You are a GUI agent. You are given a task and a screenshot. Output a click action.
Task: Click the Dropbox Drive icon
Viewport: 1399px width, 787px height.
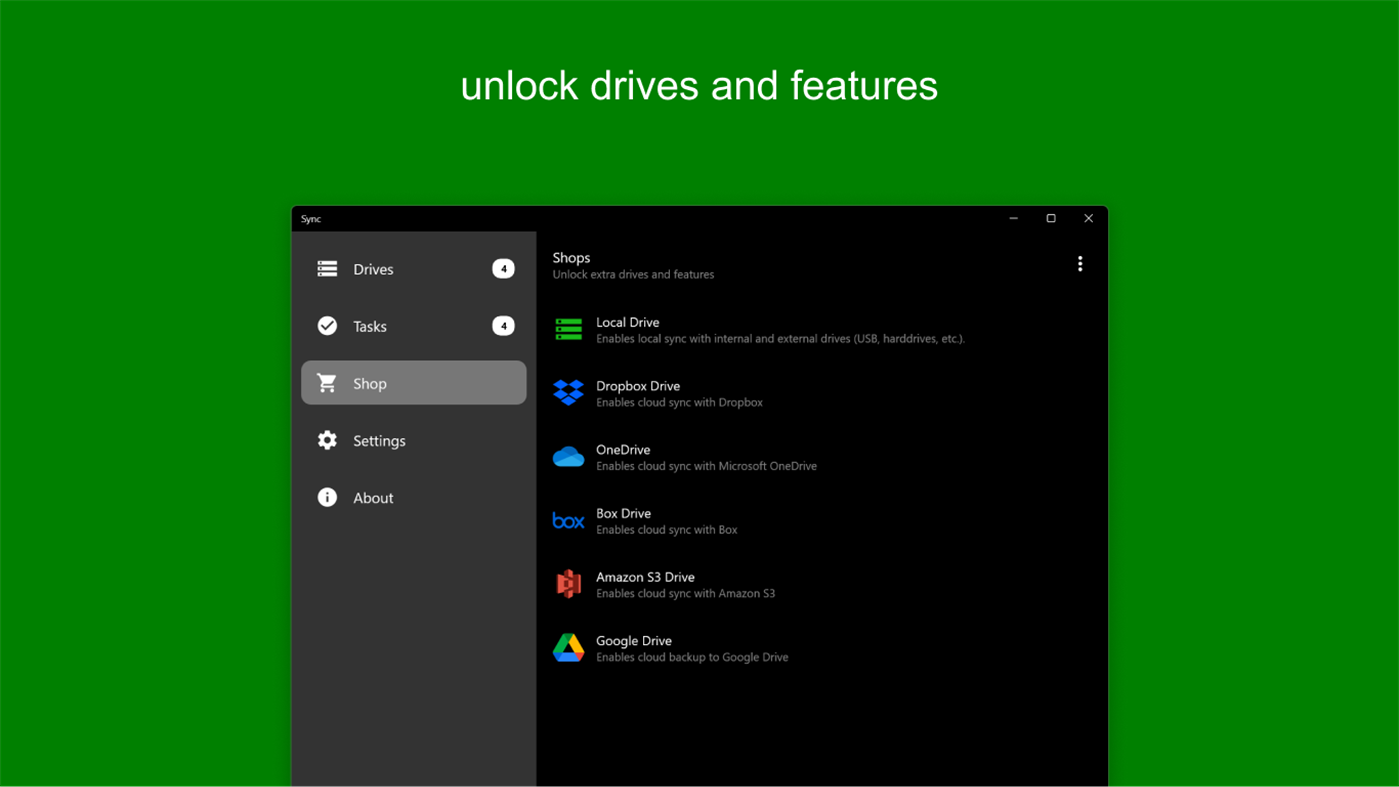click(568, 393)
